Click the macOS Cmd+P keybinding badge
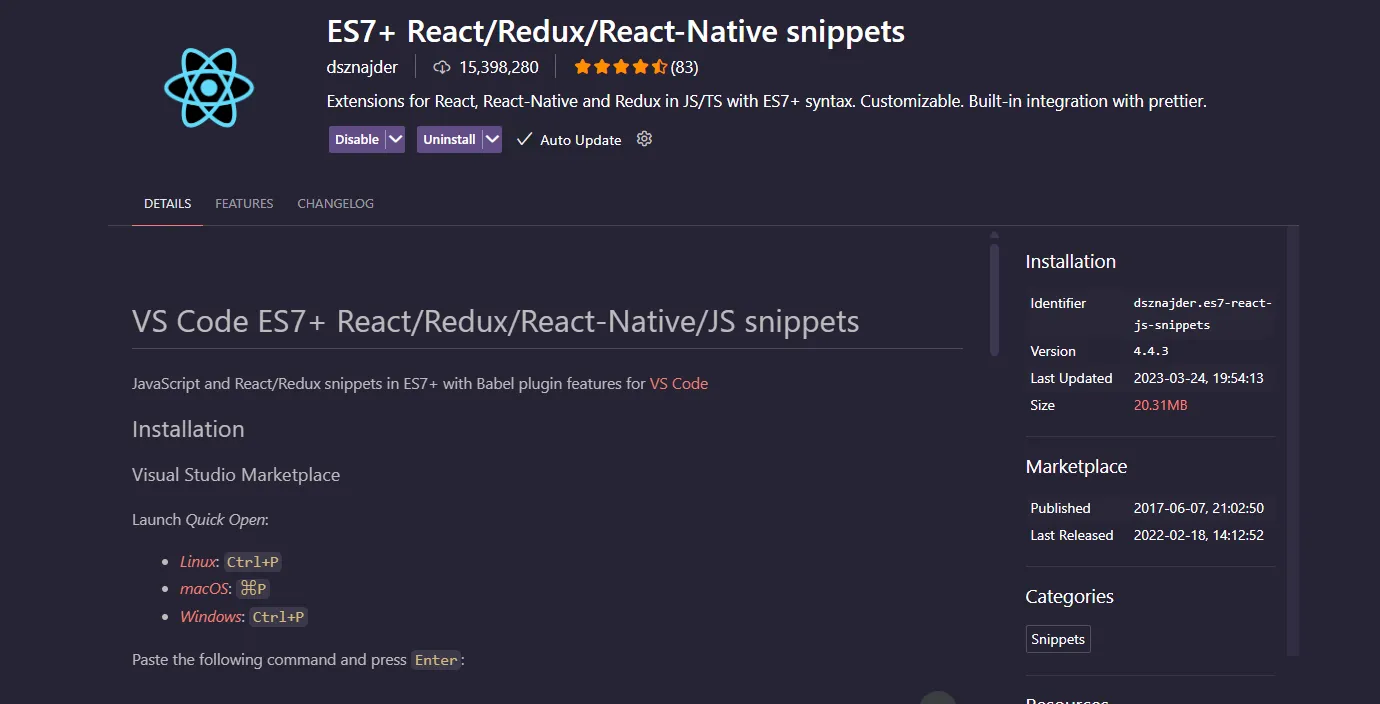This screenshot has width=1380, height=704. [x=253, y=589]
